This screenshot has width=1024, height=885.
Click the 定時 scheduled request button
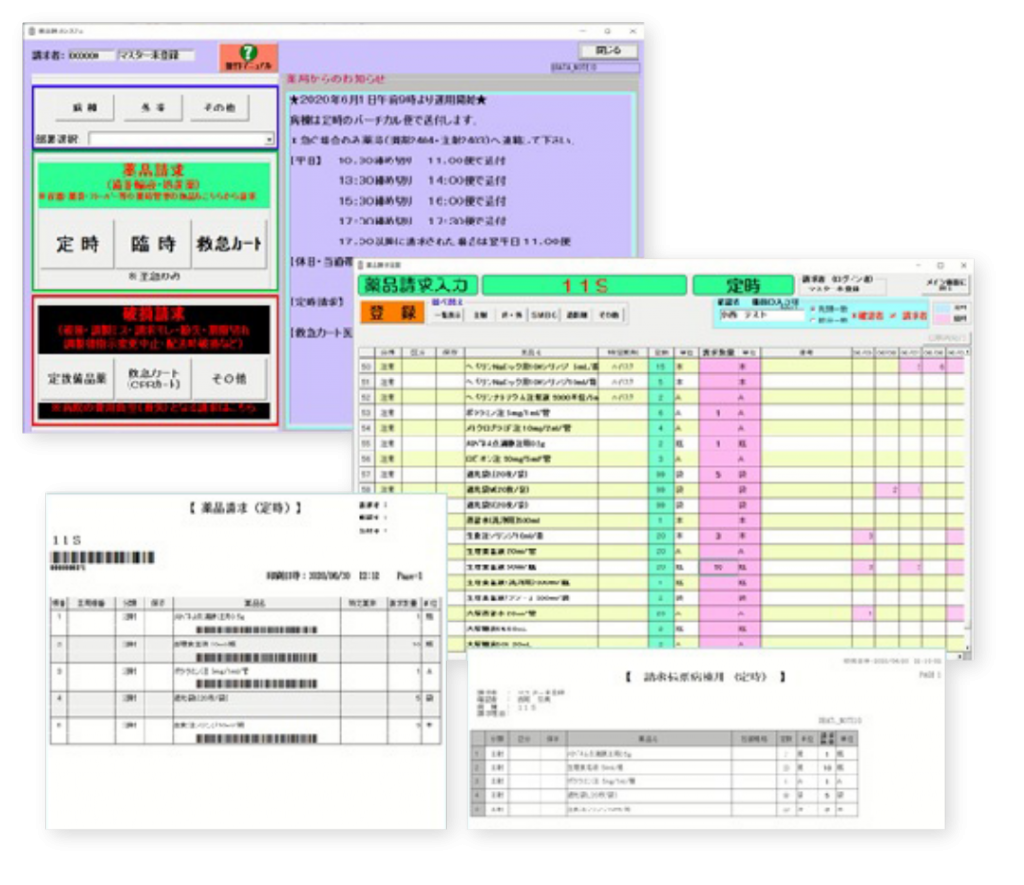(77, 245)
